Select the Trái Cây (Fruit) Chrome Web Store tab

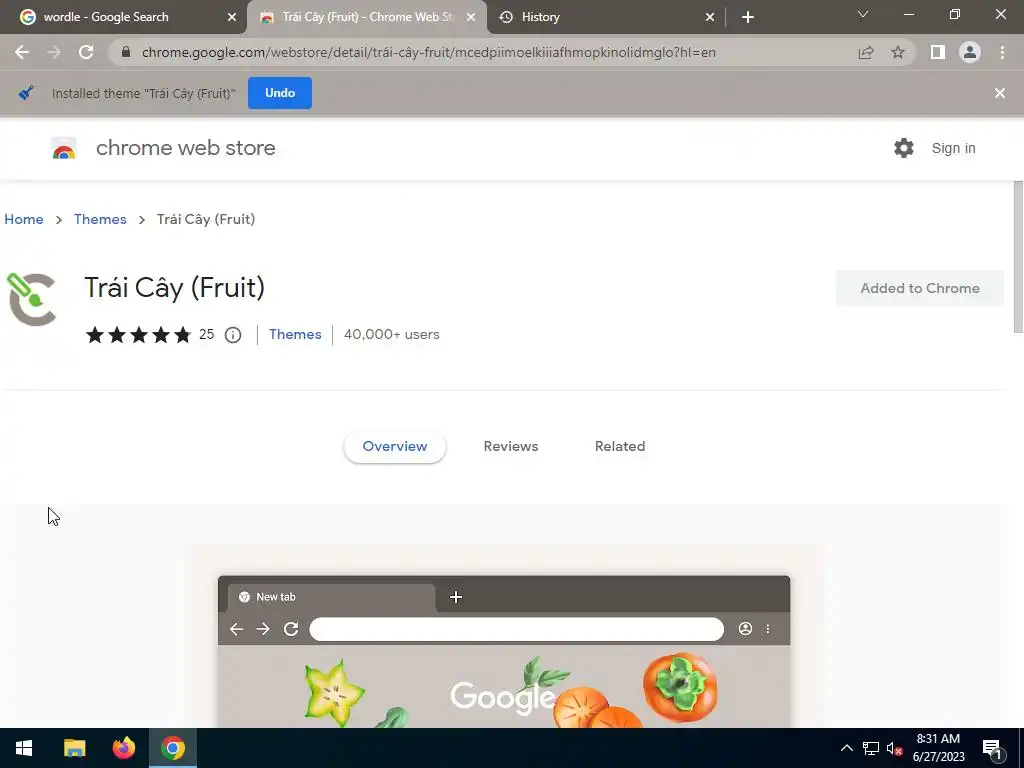tap(367, 17)
